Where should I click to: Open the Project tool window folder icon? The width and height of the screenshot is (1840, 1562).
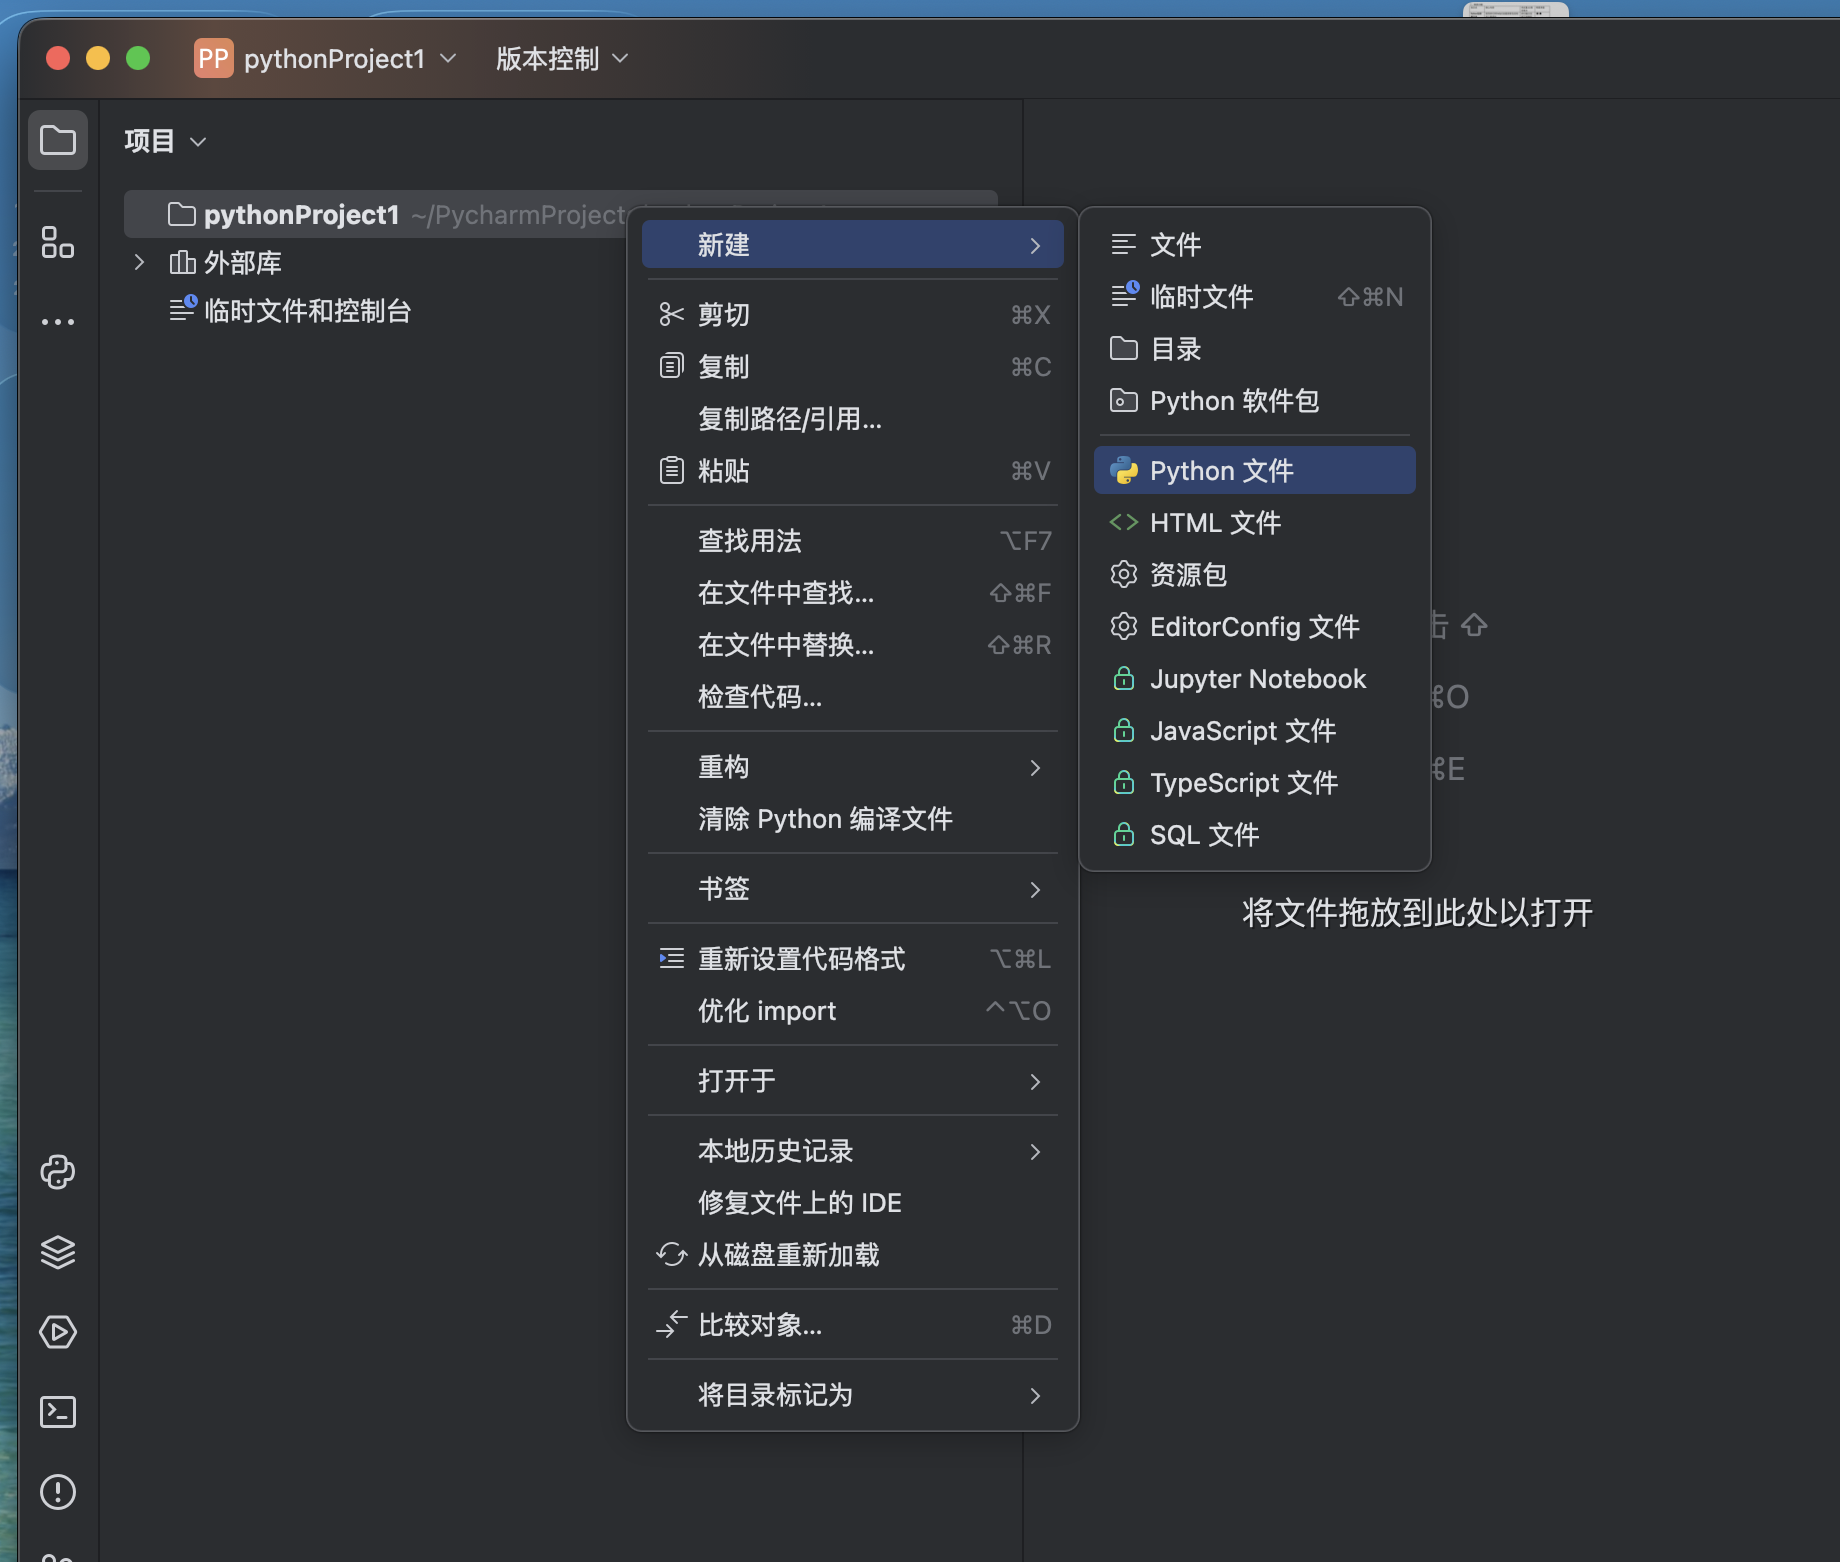(58, 140)
